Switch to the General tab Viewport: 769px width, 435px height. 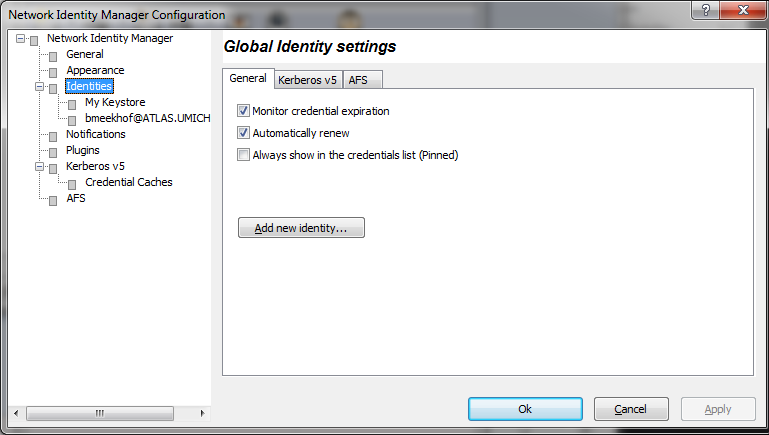tap(248, 78)
